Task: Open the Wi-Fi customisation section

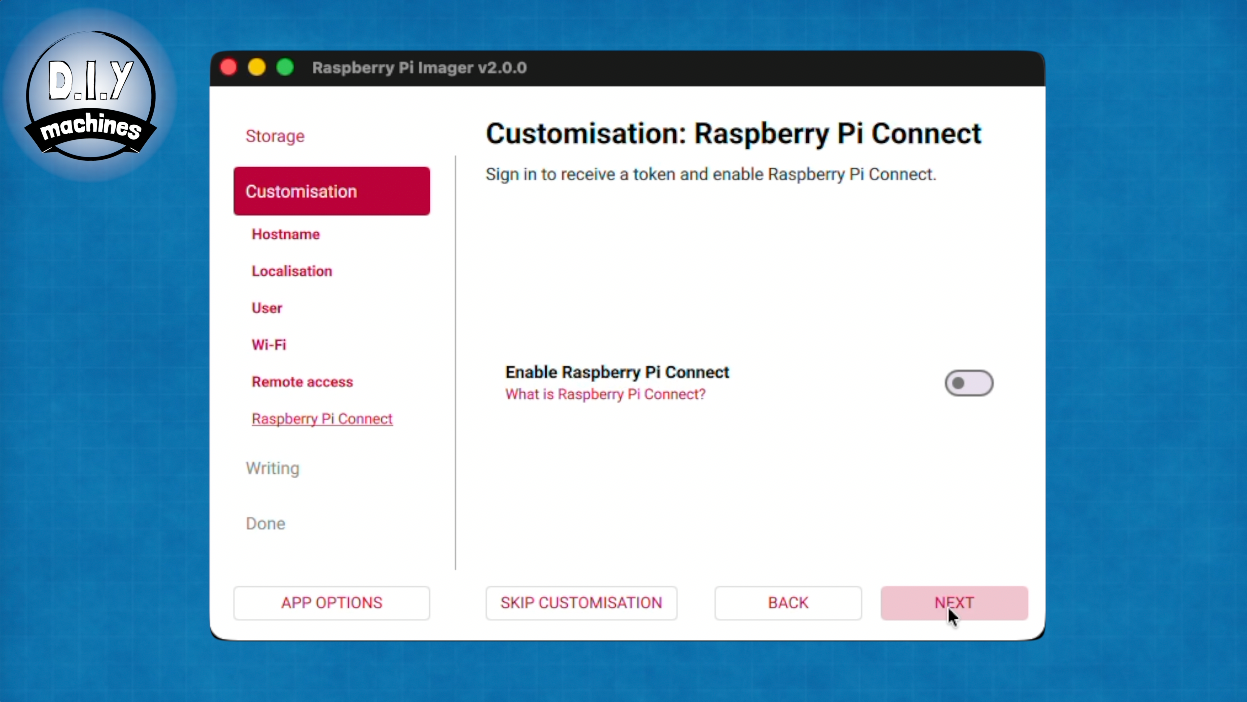Action: [x=269, y=345]
